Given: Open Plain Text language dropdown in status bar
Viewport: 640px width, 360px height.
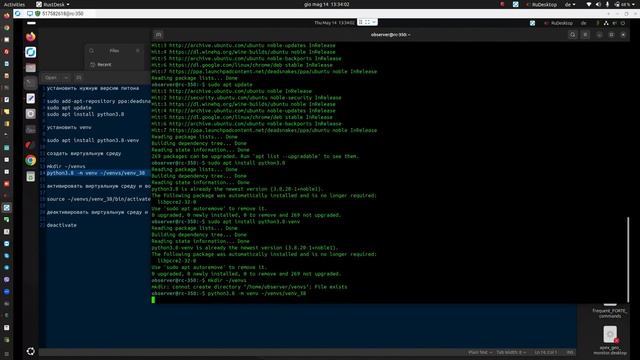Looking at the screenshot, I should click(x=480, y=352).
